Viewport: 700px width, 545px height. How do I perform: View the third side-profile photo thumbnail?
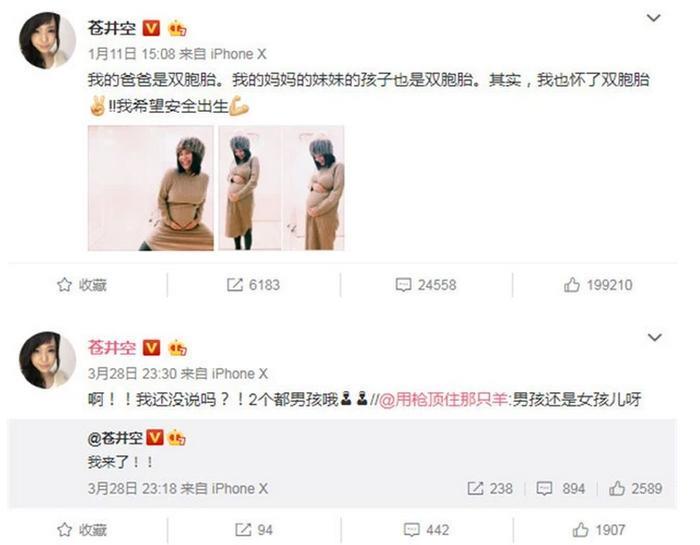pos(313,188)
